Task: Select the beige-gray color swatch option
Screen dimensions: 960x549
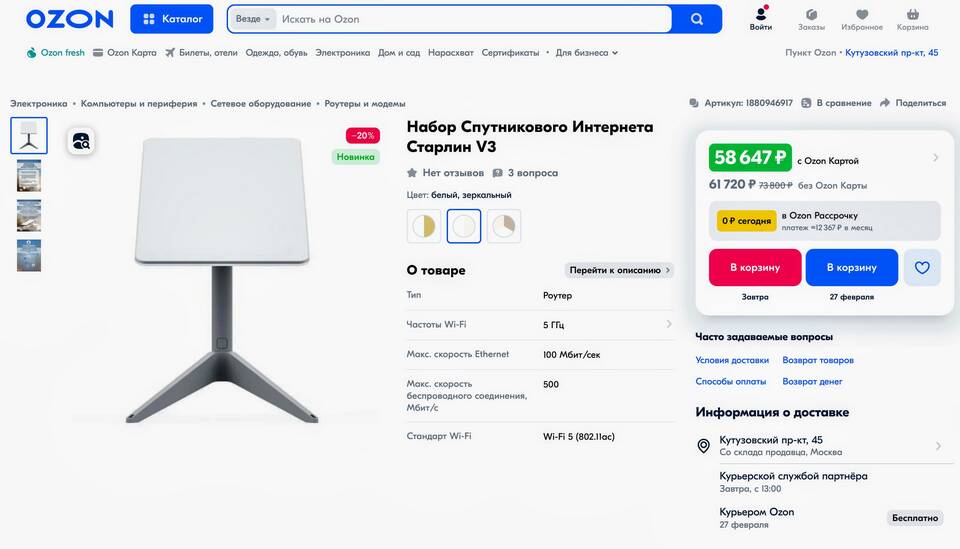Action: click(x=504, y=226)
